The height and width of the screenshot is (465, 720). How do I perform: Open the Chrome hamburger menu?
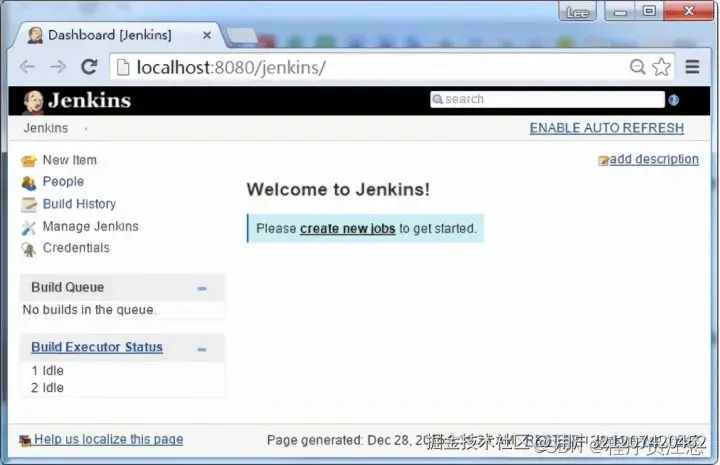(692, 67)
